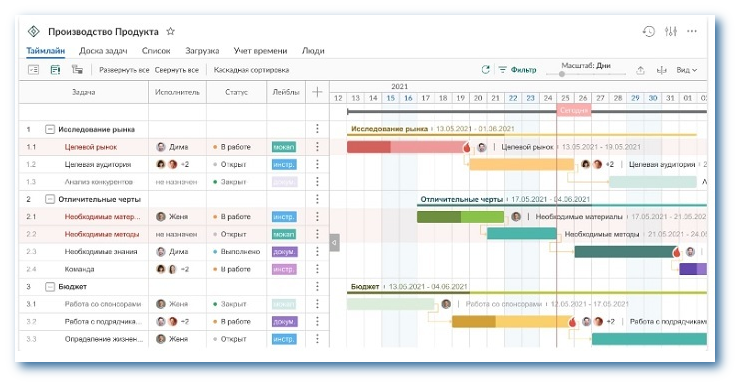This screenshot has width=740, height=387.
Task: Switch to the Загрузка tab
Action: (202, 51)
